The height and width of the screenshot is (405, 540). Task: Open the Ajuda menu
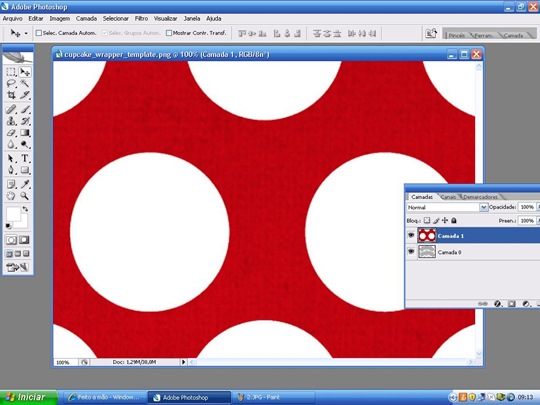(214, 19)
